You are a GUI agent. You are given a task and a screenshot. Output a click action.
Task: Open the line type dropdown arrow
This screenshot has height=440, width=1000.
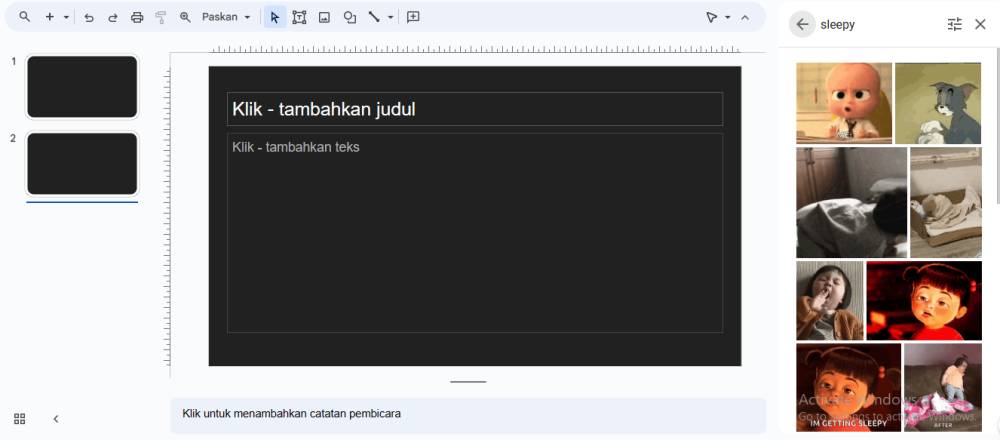tap(390, 17)
